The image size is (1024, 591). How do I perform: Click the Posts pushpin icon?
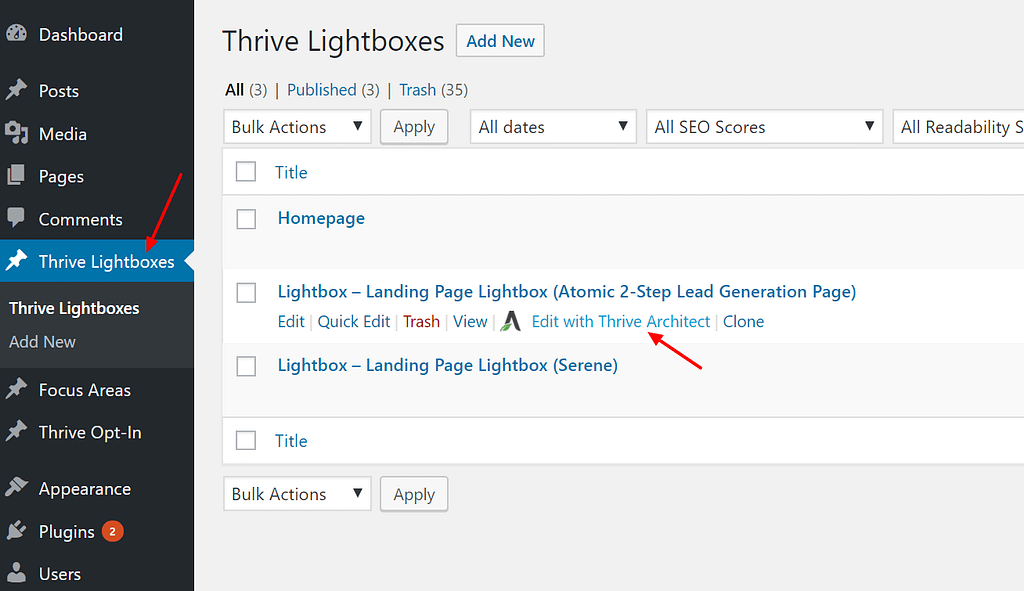[x=16, y=91]
